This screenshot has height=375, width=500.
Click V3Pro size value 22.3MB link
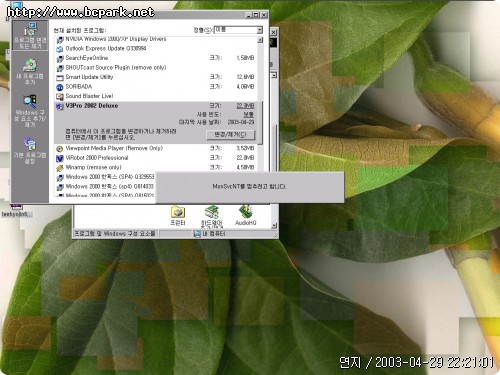(x=245, y=106)
